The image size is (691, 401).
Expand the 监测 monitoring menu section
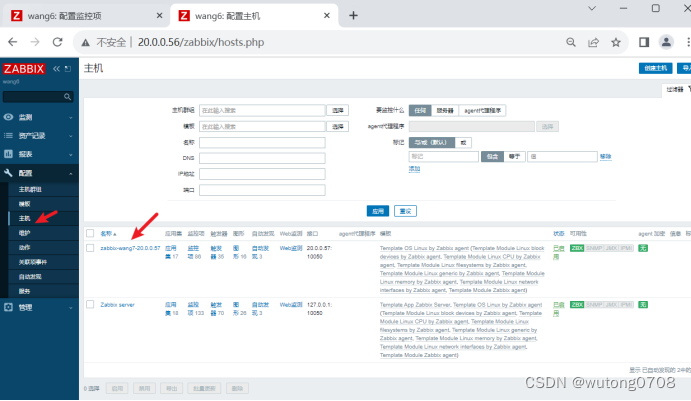[x=39, y=117]
